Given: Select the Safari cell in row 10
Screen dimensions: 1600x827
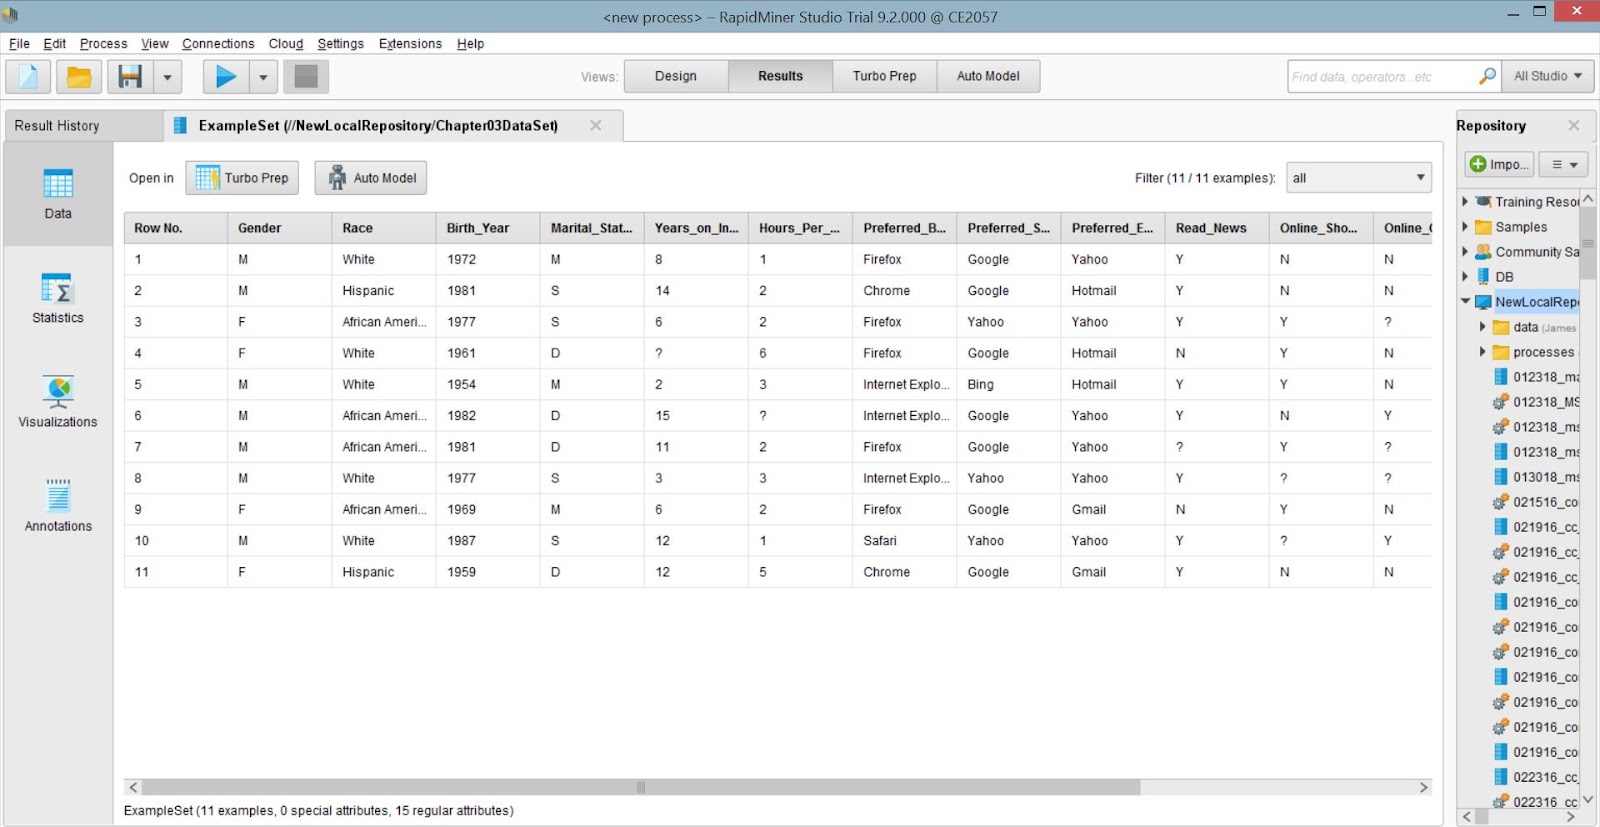Looking at the screenshot, I should point(905,541).
